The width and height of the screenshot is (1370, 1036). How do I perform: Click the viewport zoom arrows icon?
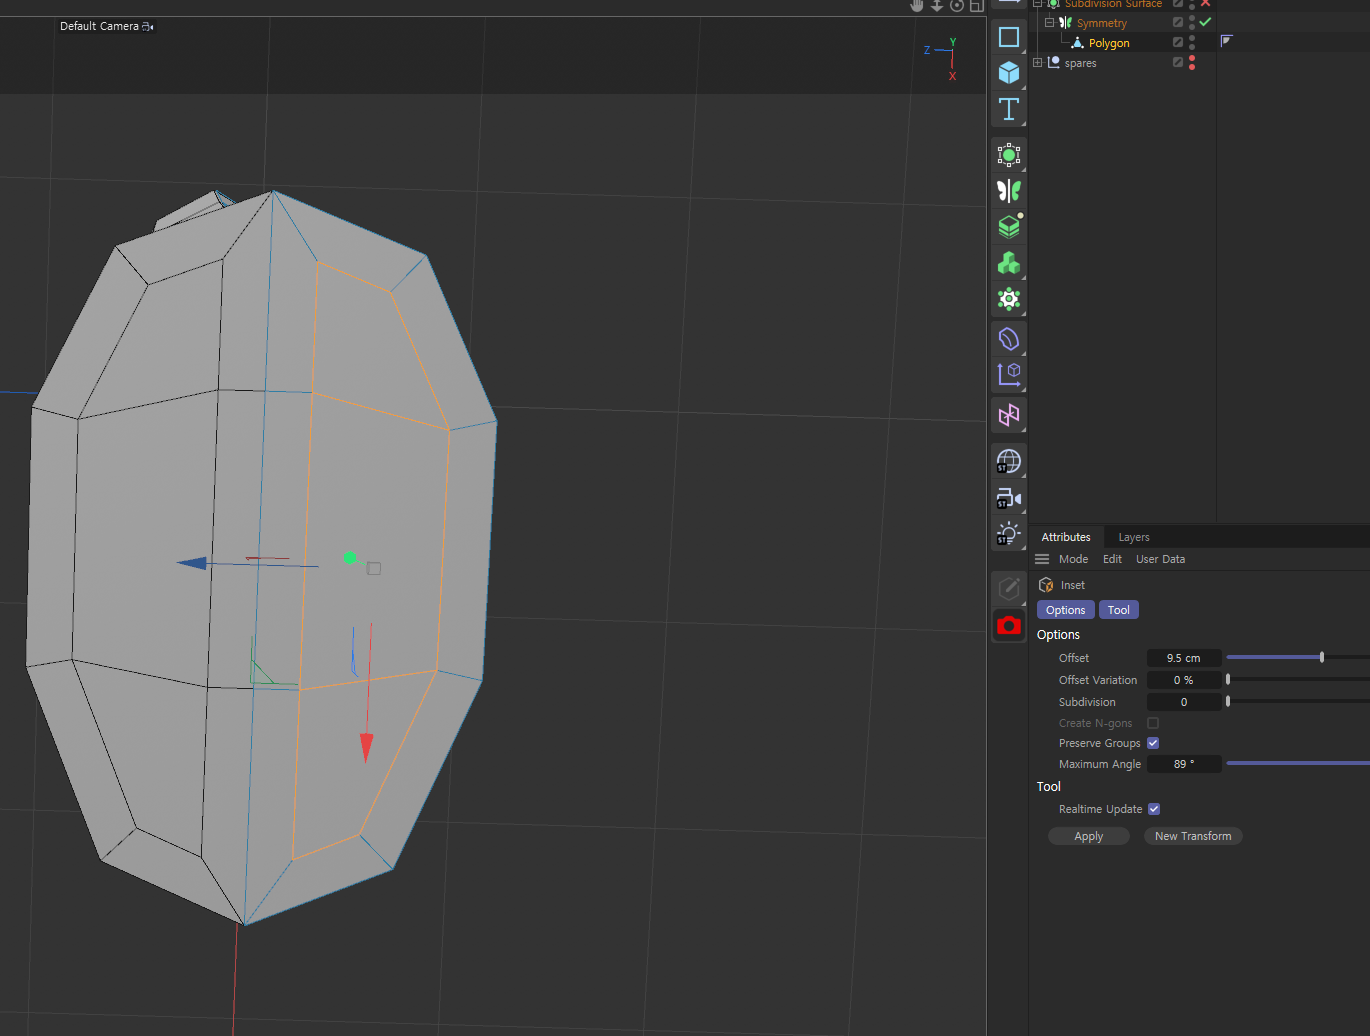point(937,5)
